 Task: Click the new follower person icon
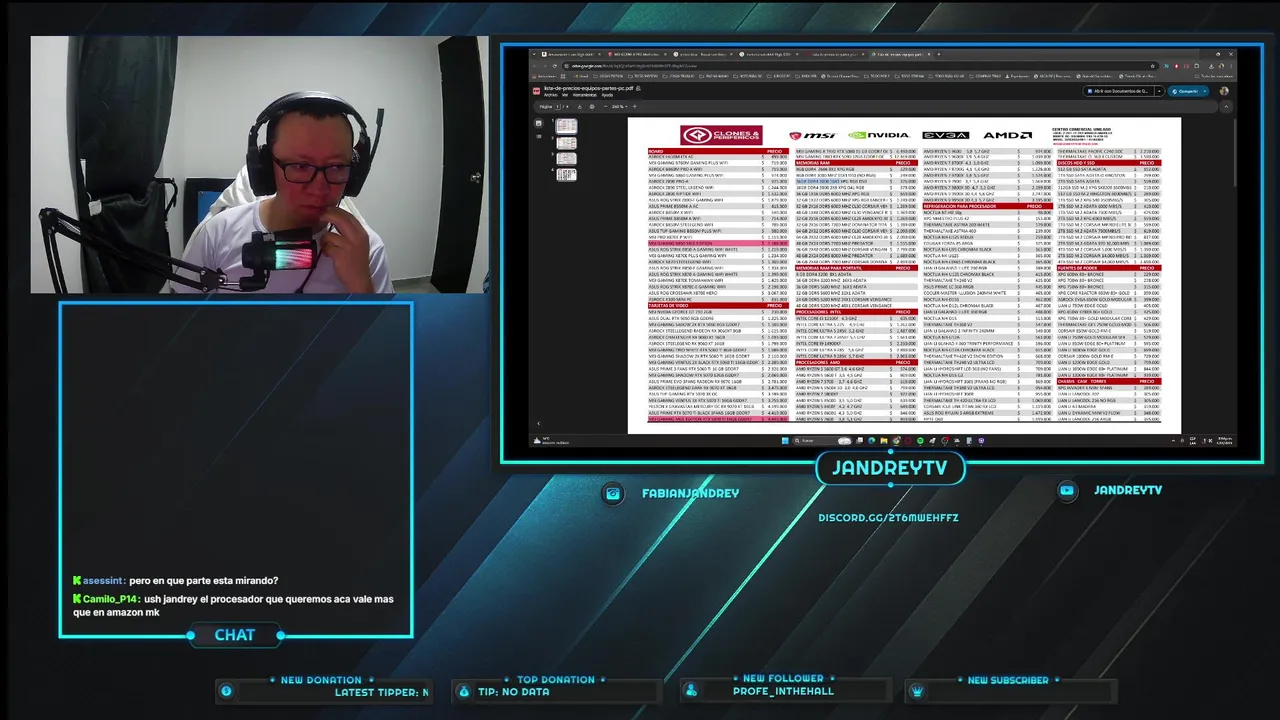click(691, 691)
